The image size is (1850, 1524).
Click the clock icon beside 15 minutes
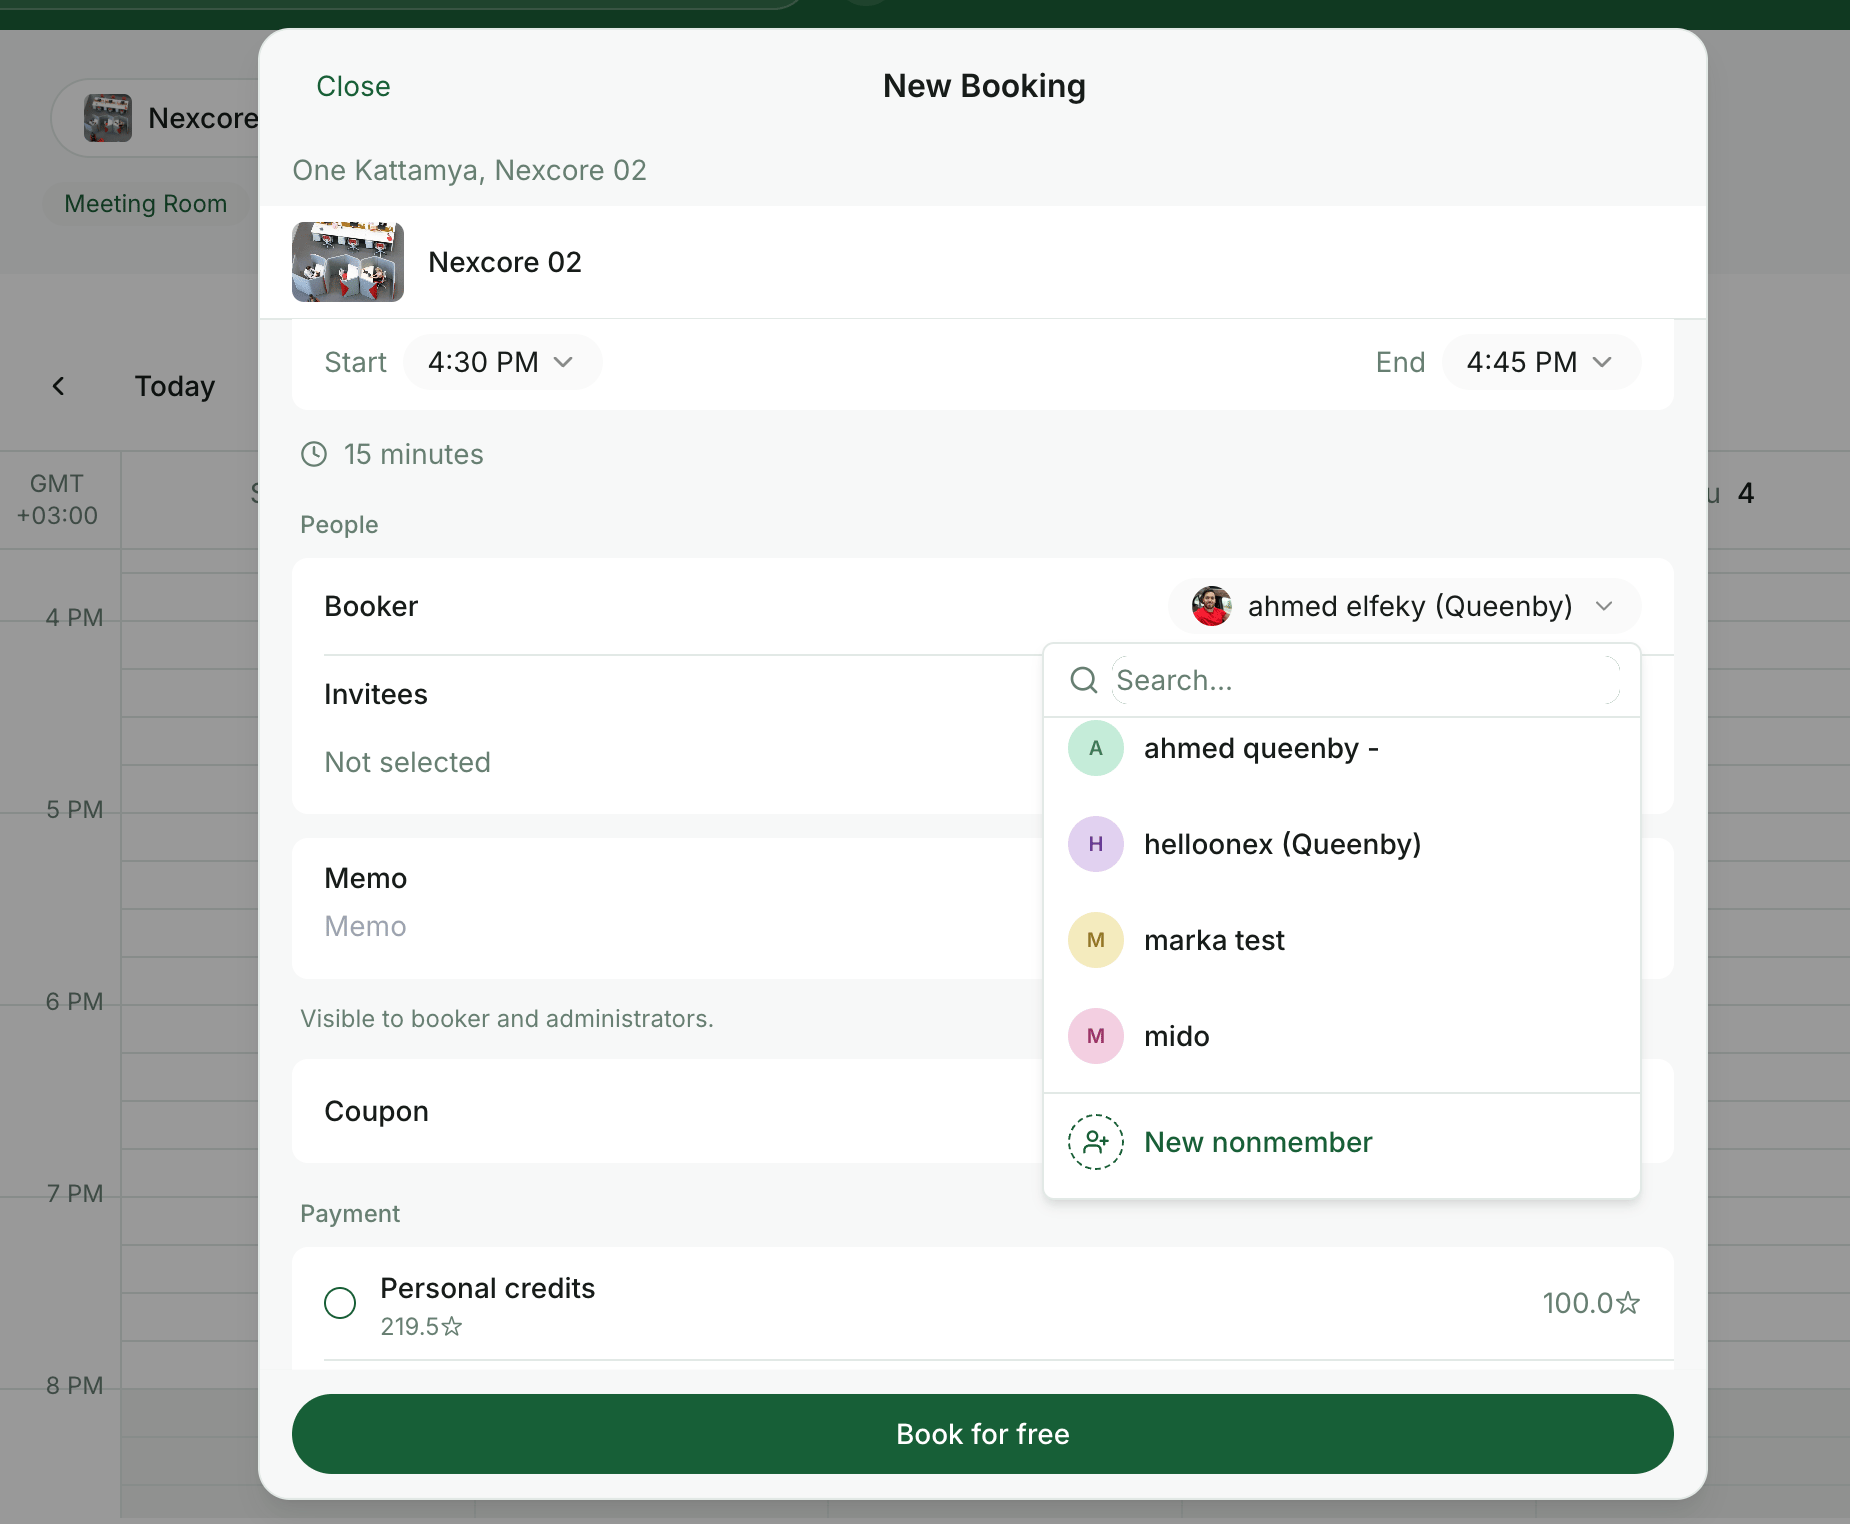(x=314, y=454)
